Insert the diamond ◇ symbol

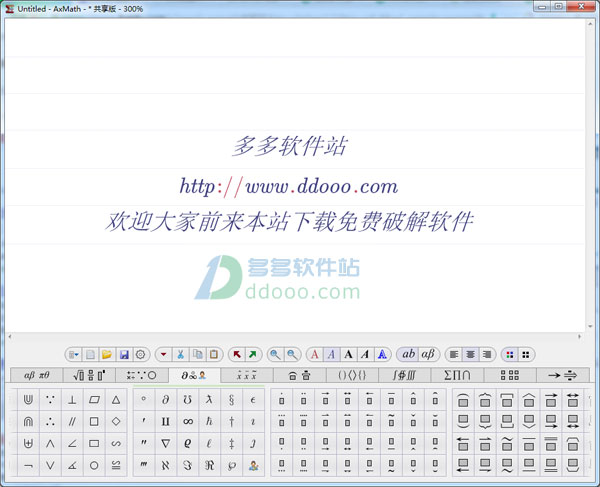[x=116, y=422]
